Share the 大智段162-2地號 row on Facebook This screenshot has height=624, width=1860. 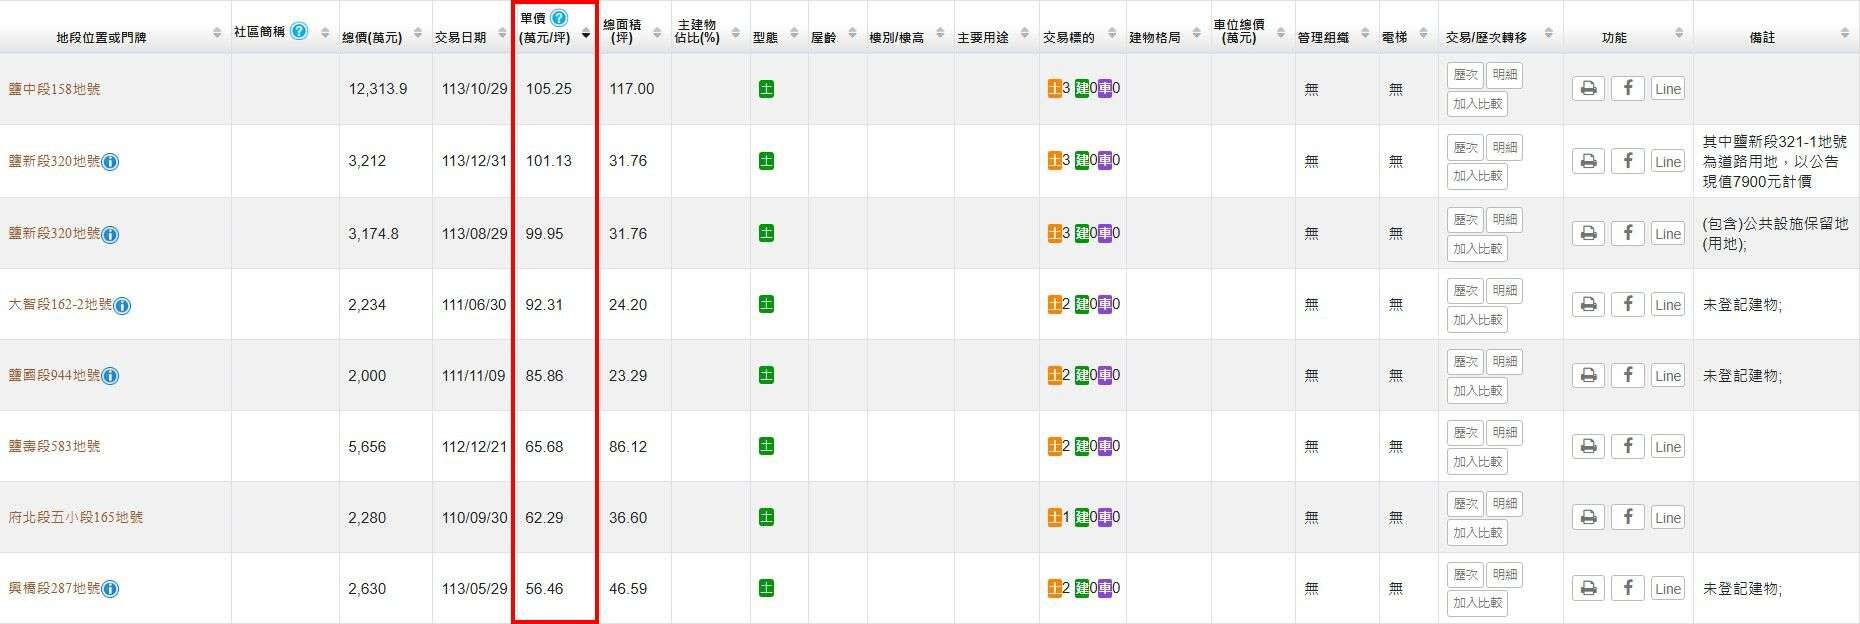tap(1627, 304)
